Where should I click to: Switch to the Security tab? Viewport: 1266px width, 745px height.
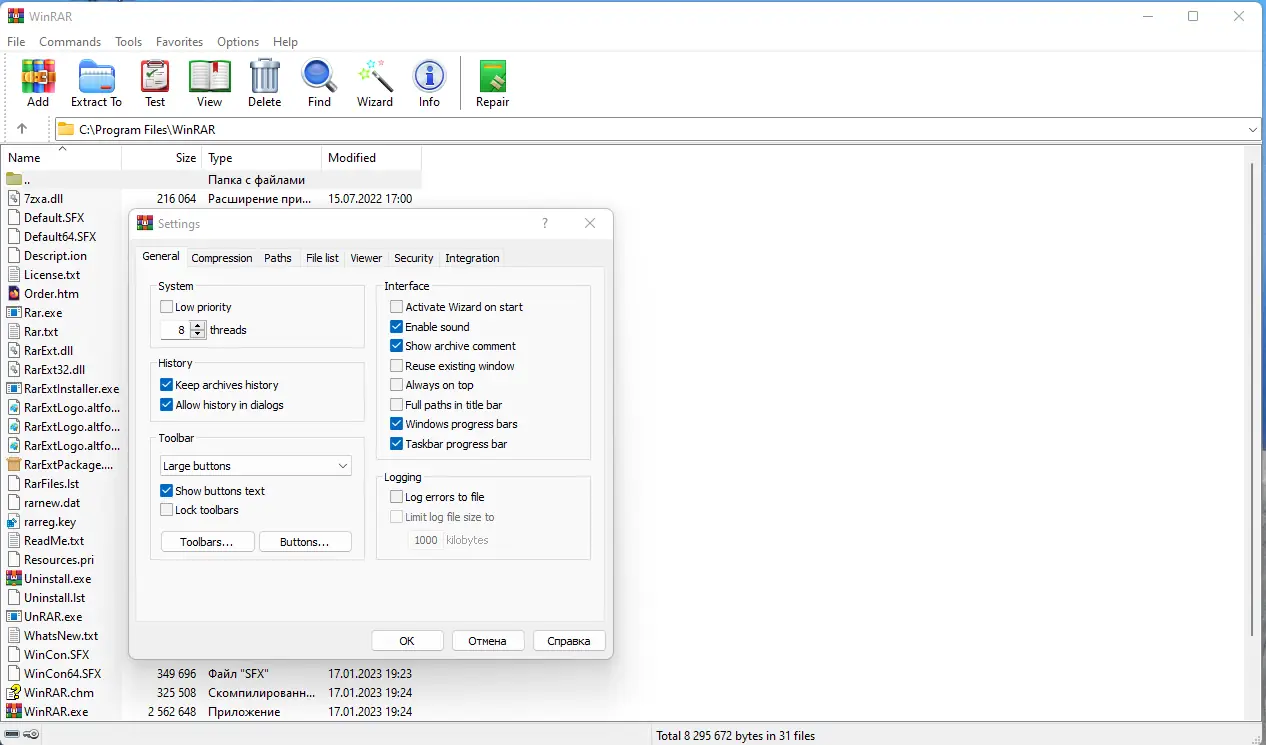pos(414,258)
